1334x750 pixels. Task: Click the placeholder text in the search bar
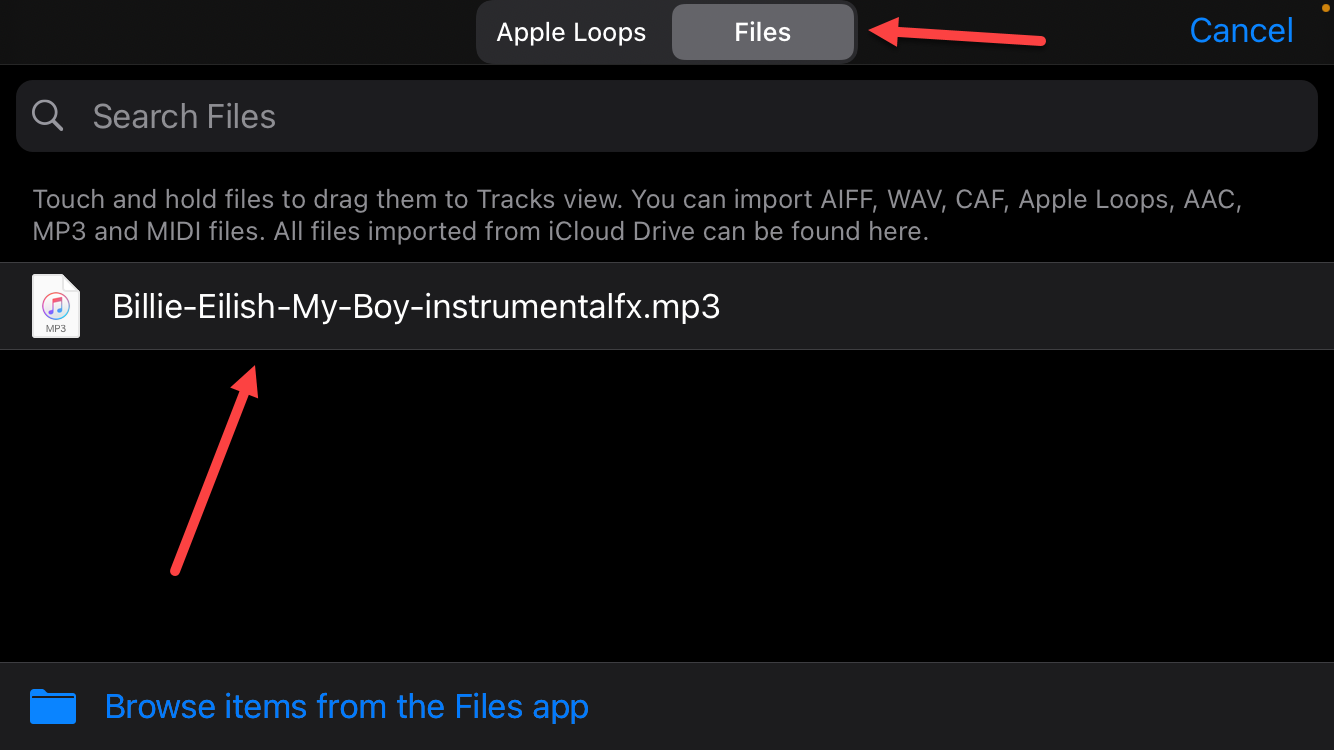tap(184, 116)
